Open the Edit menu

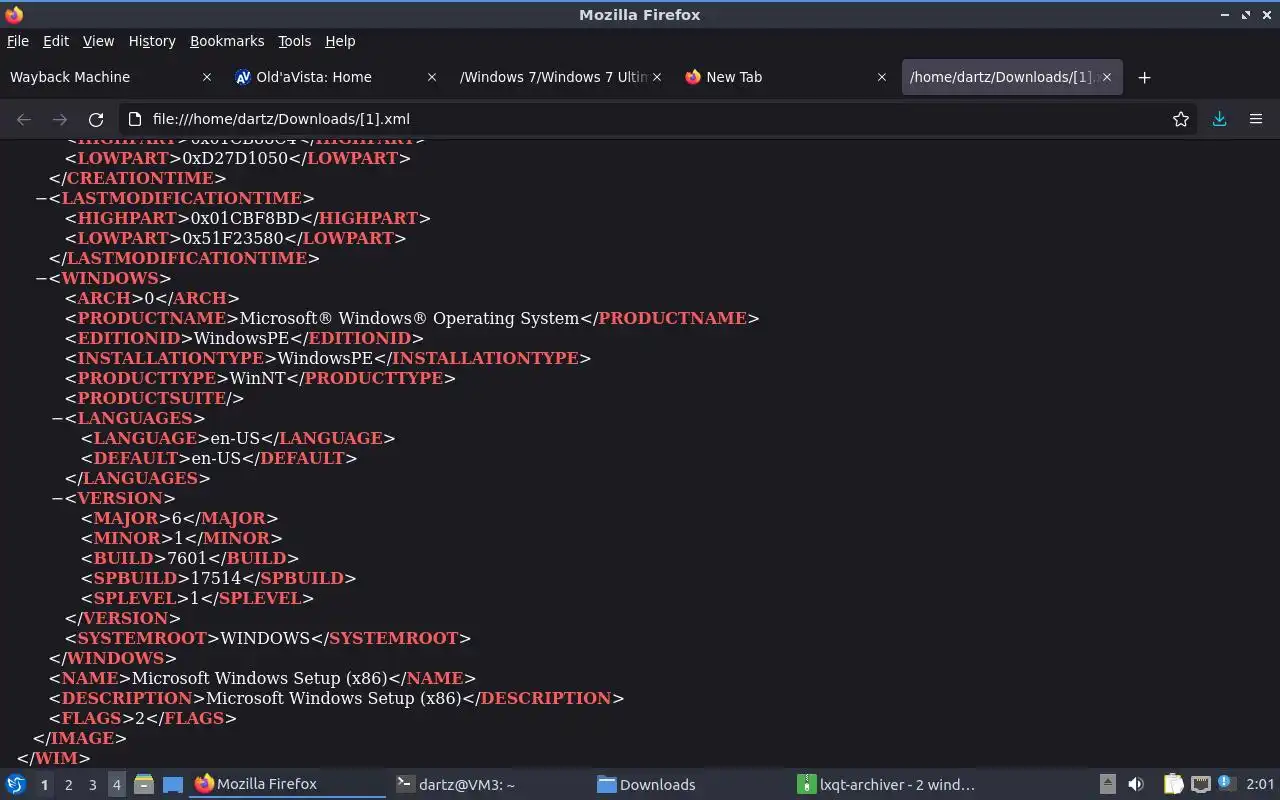(x=56, y=41)
